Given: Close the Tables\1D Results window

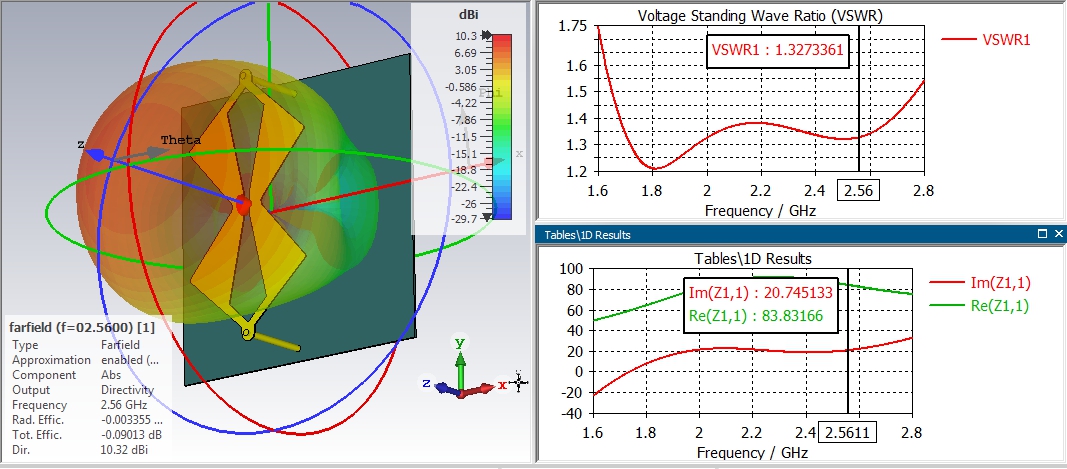Looking at the screenshot, I should tap(1056, 234).
